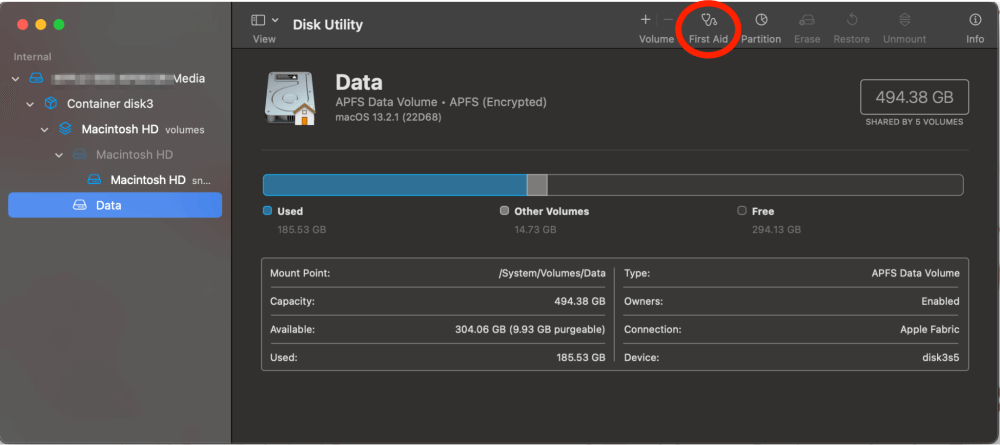This screenshot has width=1000, height=445.
Task: Click the Erase toolbar icon
Action: (x=807, y=21)
